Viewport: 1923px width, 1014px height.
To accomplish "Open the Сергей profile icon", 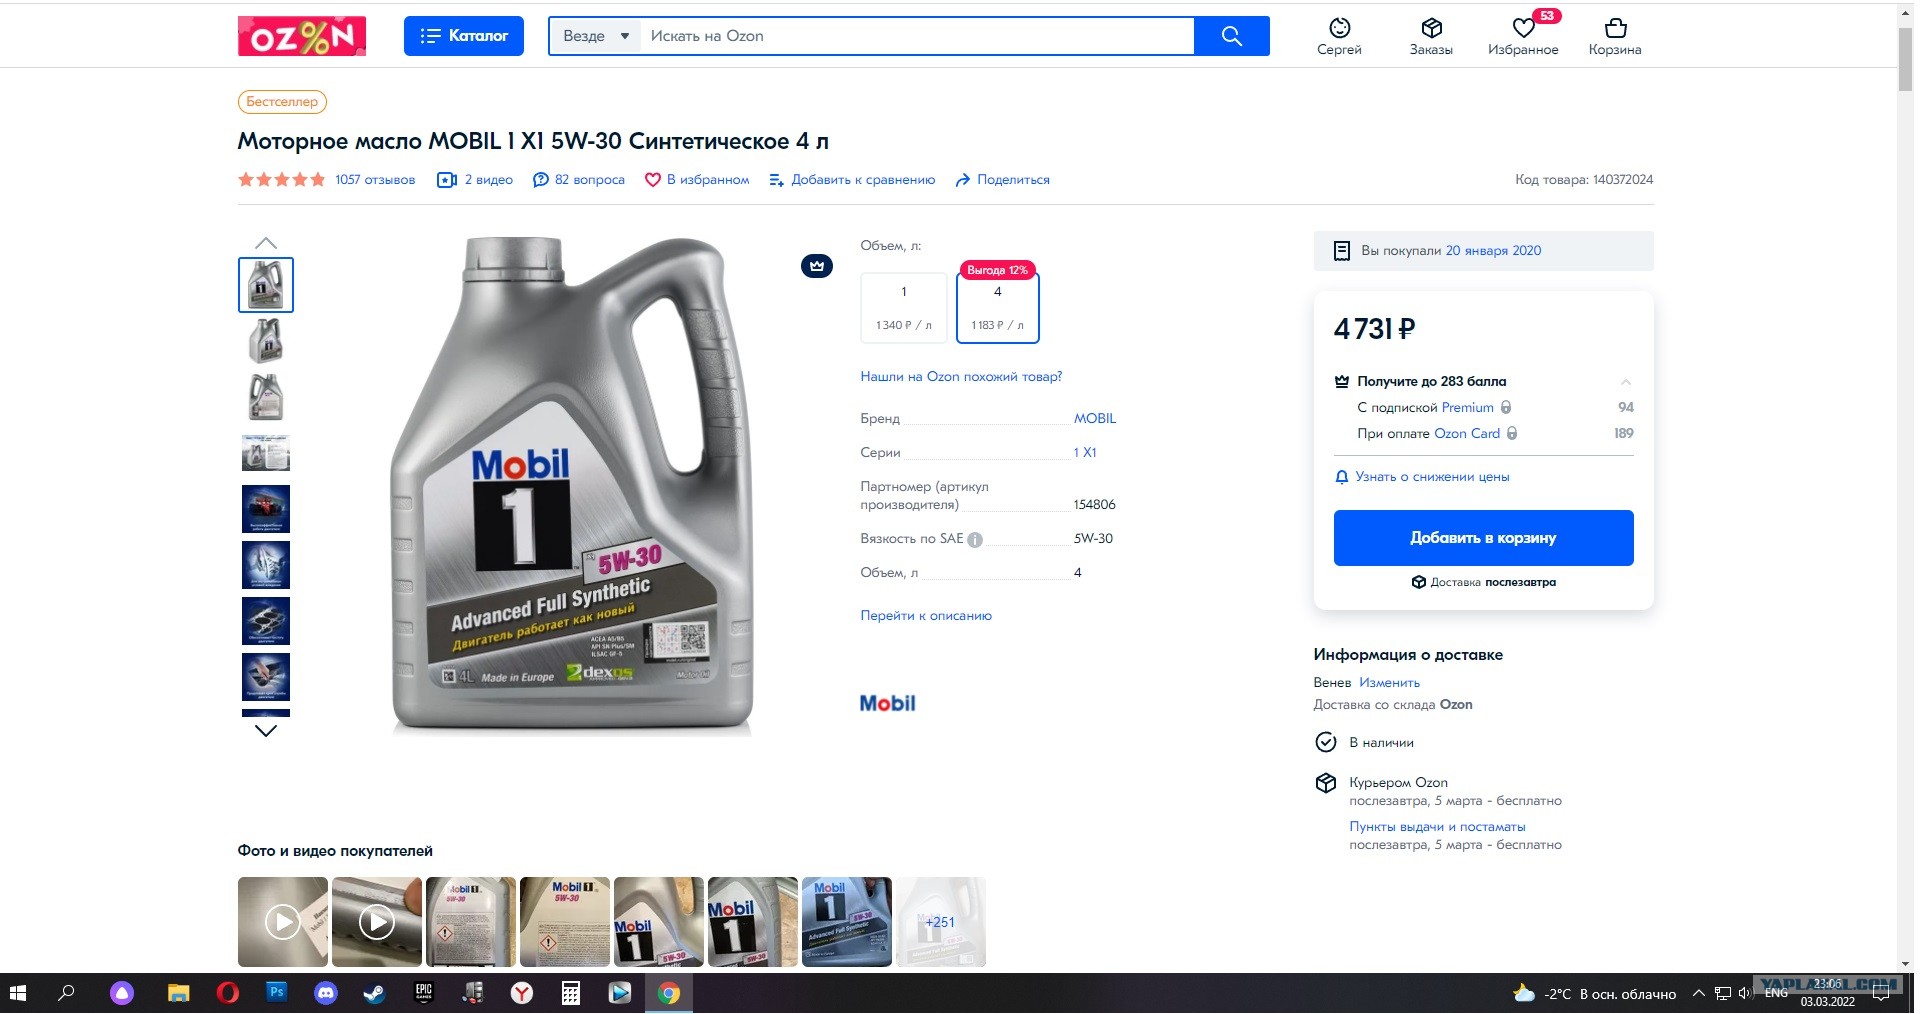I will [x=1339, y=36].
